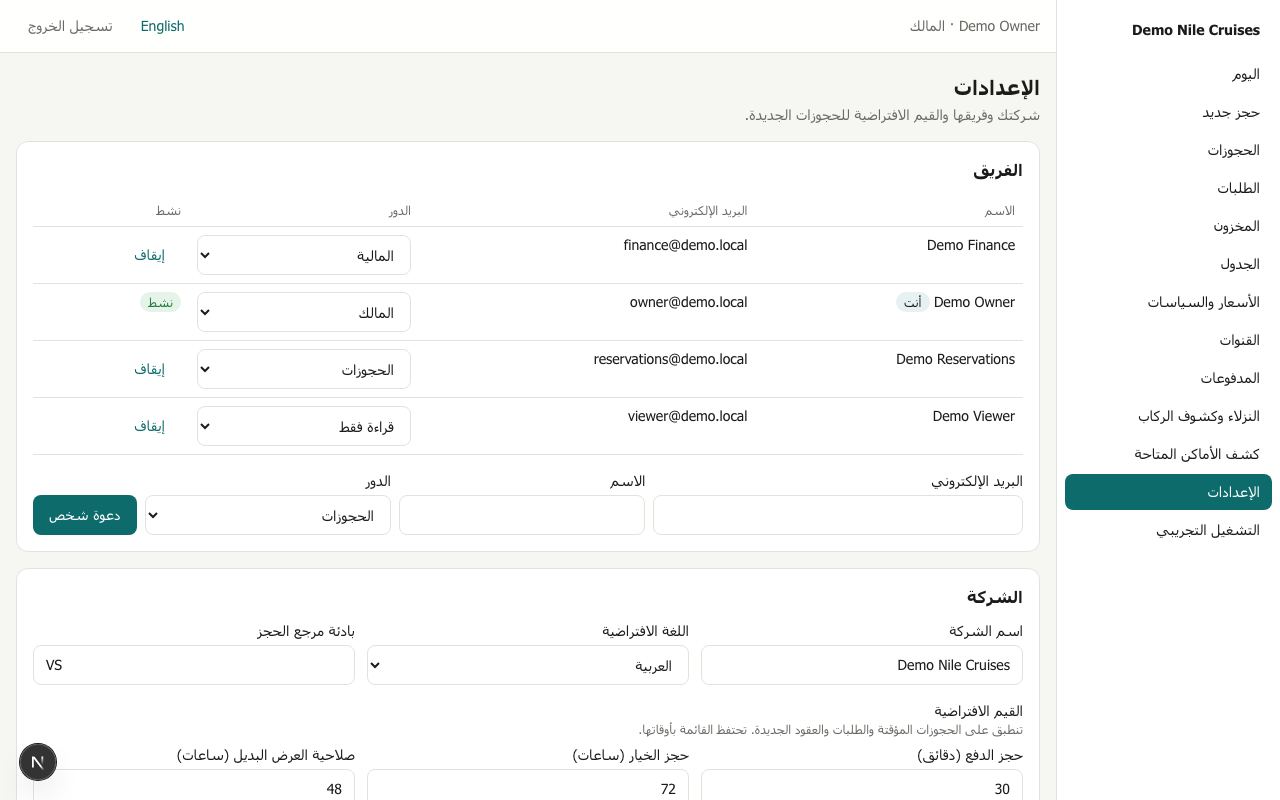Screen dimensions: 1280x800
Task: Open role dropdown for Demo Viewer
Action: 304,426
